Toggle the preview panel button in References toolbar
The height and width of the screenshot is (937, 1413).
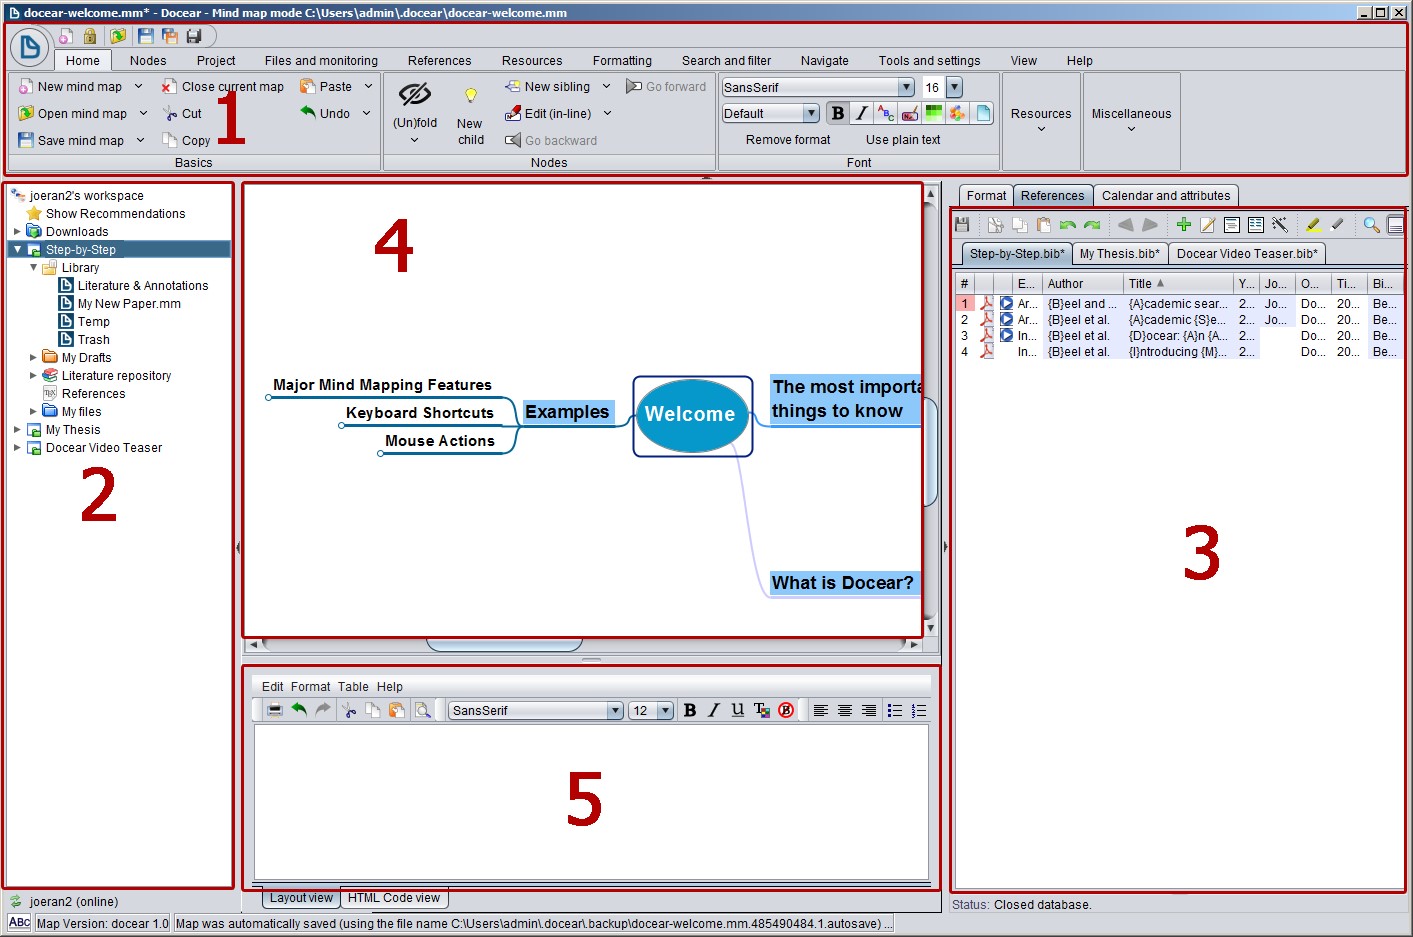pyautogui.click(x=1396, y=225)
